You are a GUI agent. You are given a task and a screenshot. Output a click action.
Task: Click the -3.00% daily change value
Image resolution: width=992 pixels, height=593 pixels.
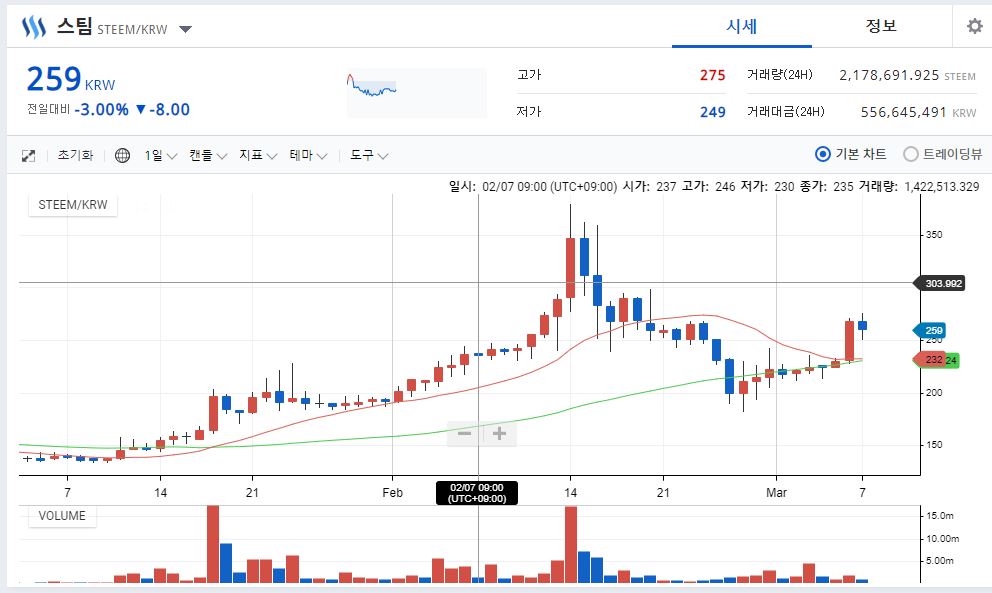(101, 109)
